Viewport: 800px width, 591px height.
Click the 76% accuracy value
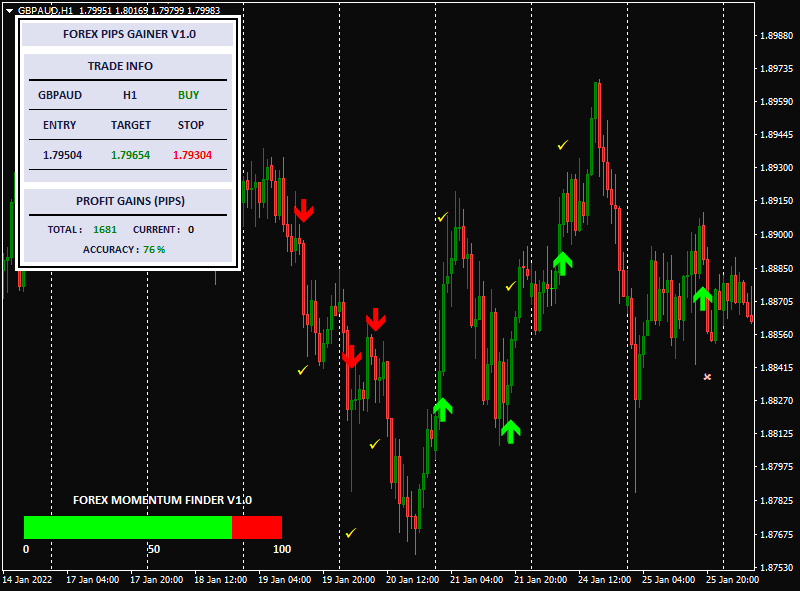click(x=154, y=249)
